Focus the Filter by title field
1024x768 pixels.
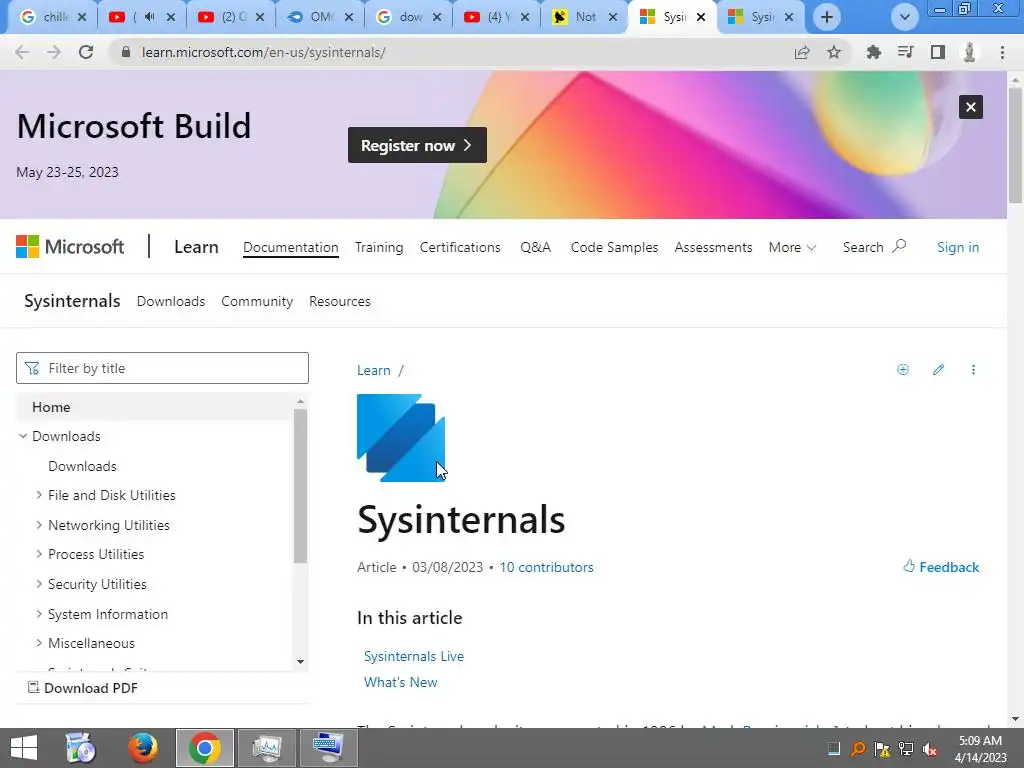pos(162,368)
